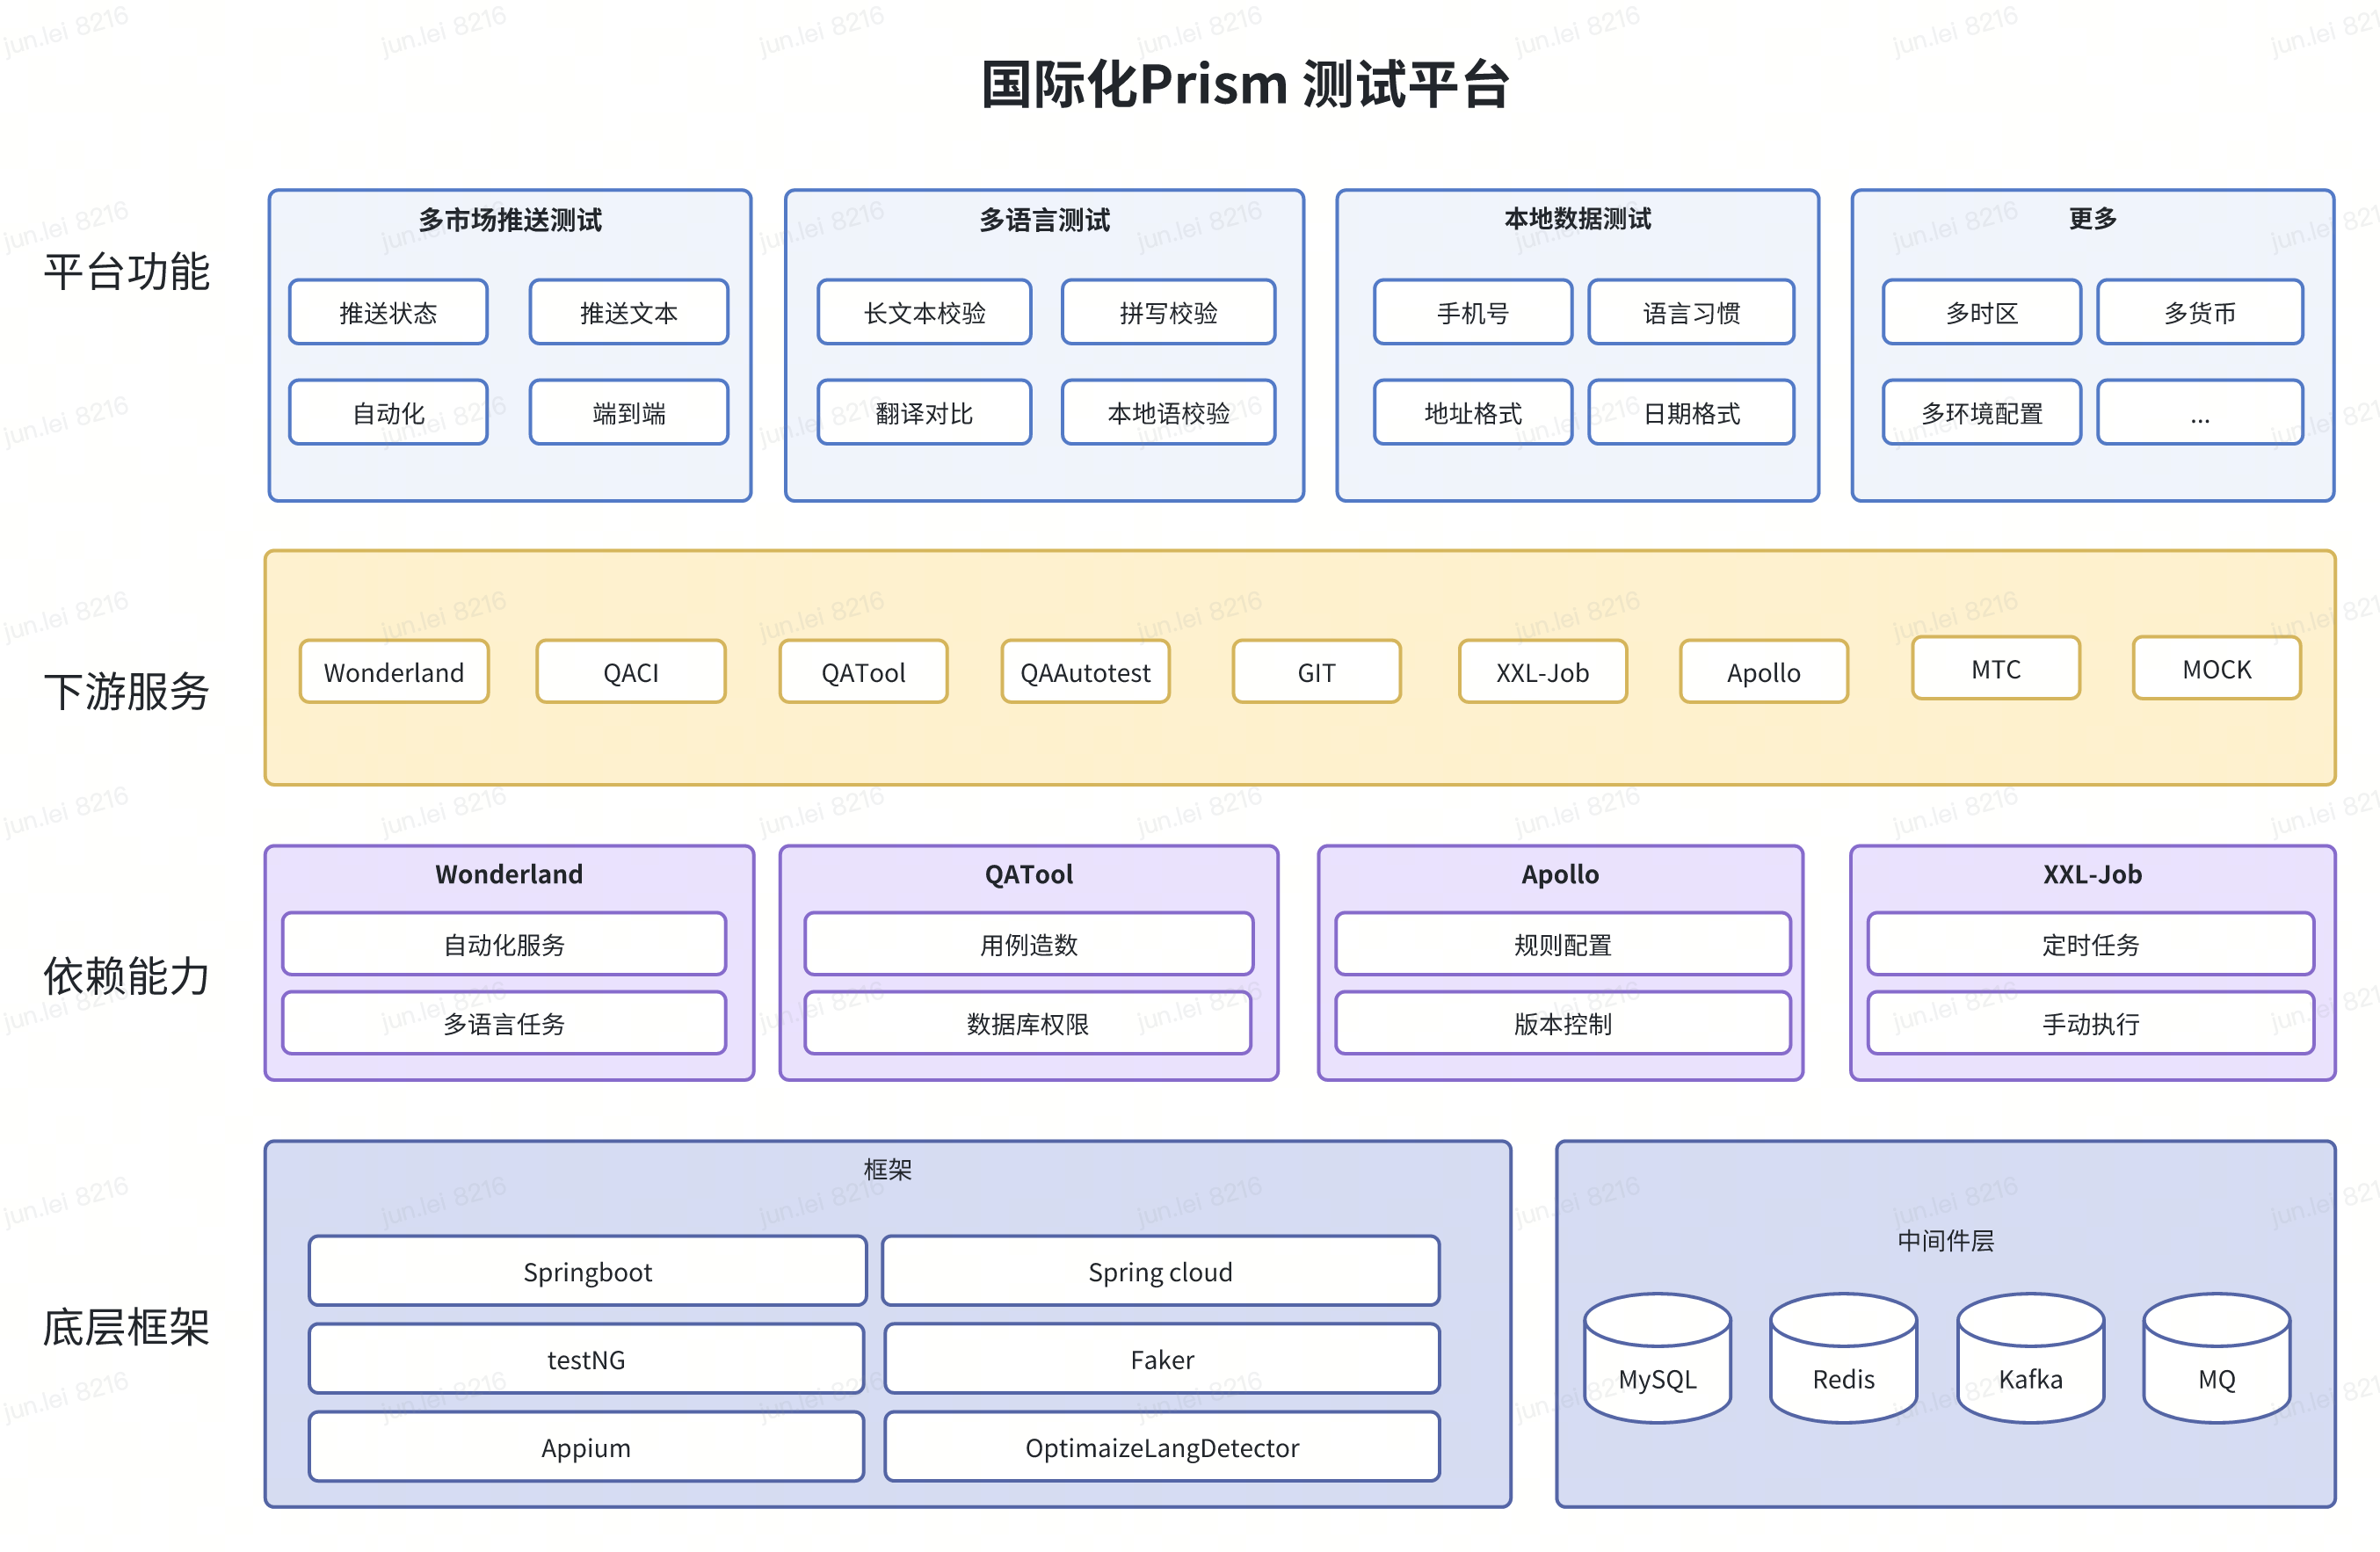Image resolution: width=2380 pixels, height=1552 pixels.
Task: Select the 端到端 box
Action: pos(628,412)
